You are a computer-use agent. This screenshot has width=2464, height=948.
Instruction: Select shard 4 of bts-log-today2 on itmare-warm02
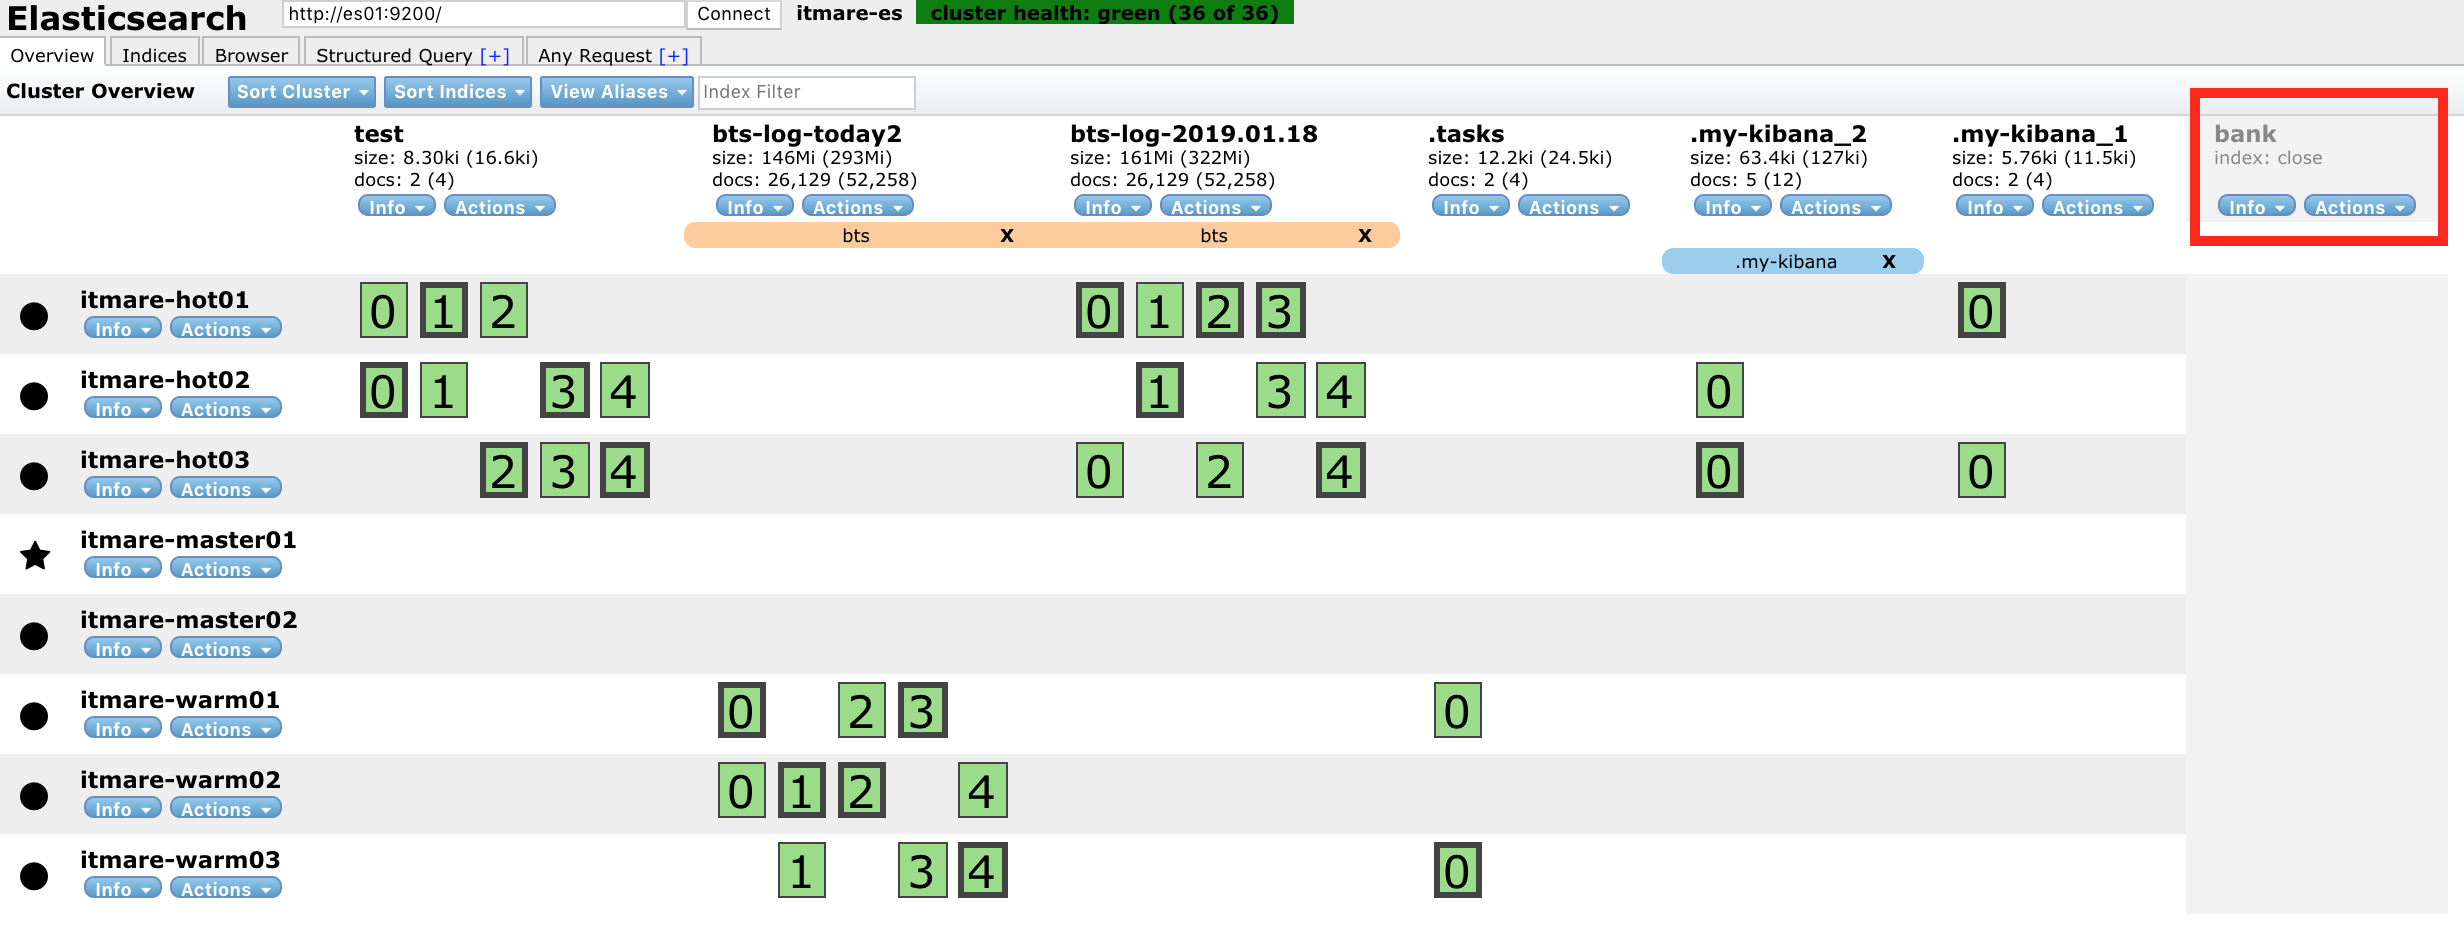tap(982, 790)
